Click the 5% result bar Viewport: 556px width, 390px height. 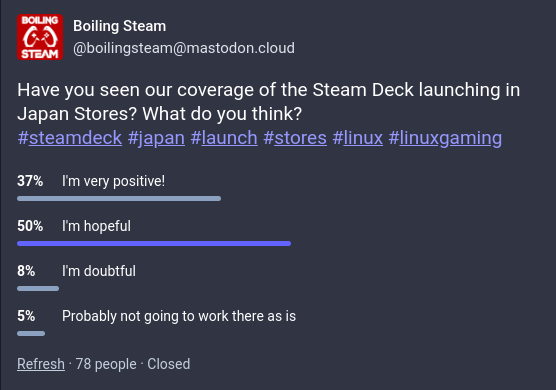coord(31,334)
